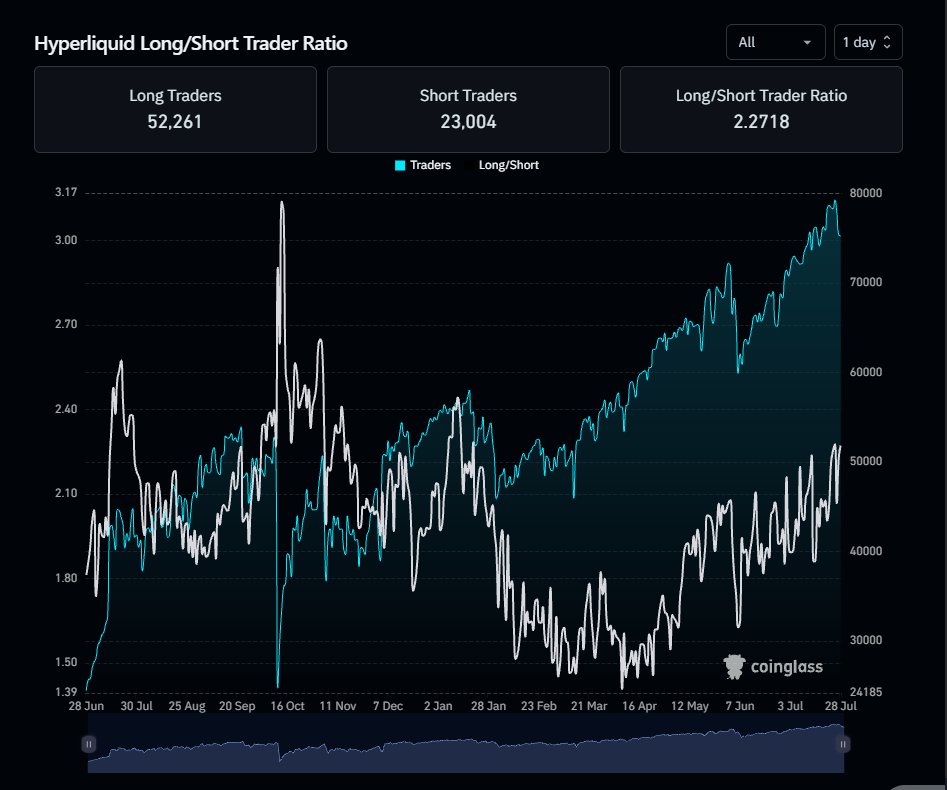
Task: Click the '28 Jun' x-axis date label
Action: 86,706
